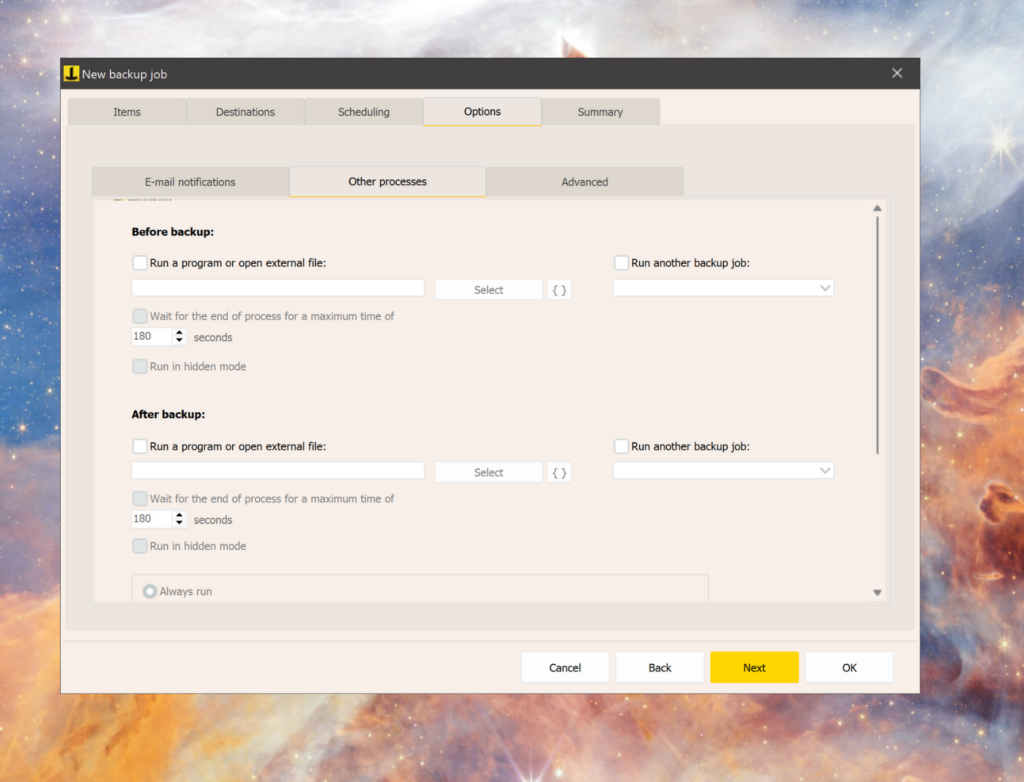
Task: Click scroll up arrow of options panel
Action: coord(877,208)
